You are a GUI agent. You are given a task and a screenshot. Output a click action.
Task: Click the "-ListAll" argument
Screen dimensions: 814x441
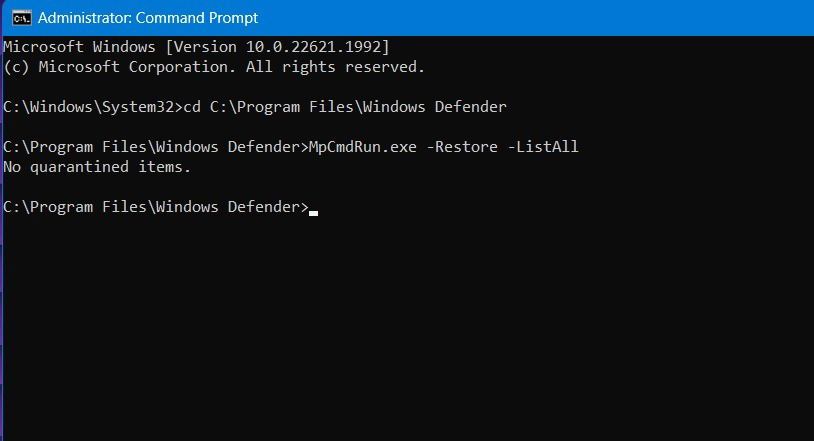tap(544, 147)
